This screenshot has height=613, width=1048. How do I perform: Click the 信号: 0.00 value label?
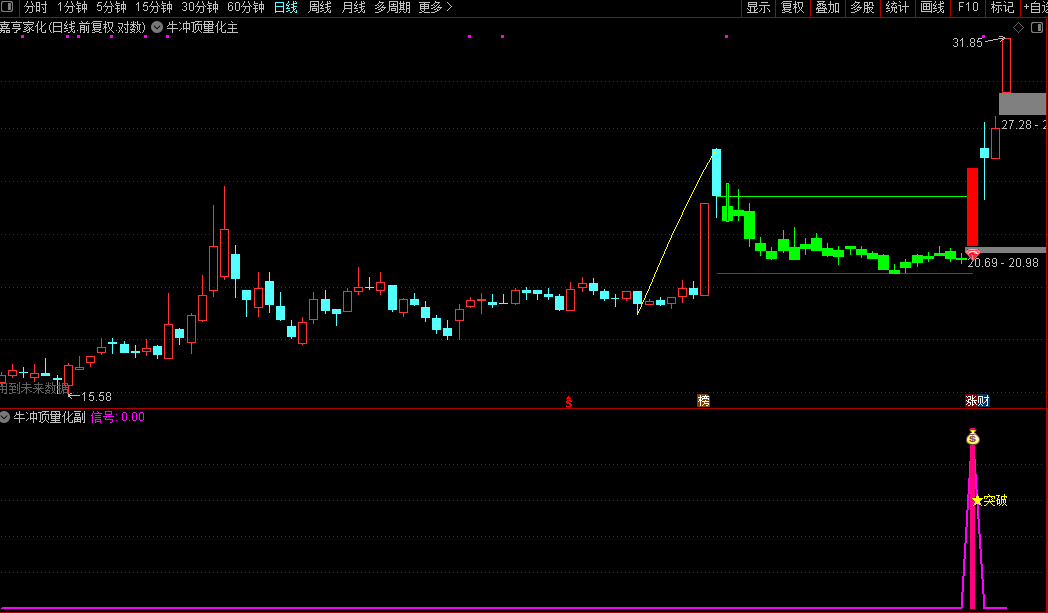tap(118, 417)
